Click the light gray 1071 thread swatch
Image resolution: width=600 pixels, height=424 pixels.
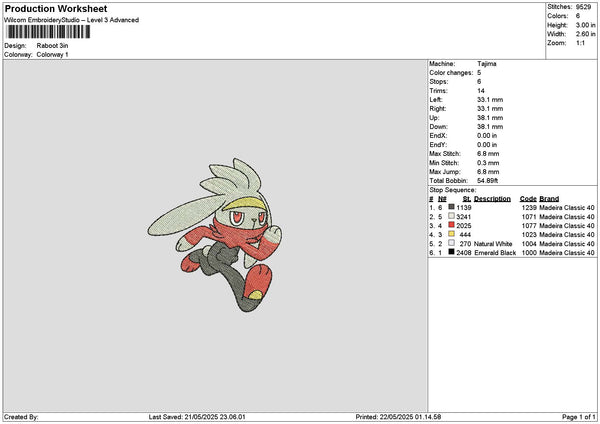(x=452, y=216)
